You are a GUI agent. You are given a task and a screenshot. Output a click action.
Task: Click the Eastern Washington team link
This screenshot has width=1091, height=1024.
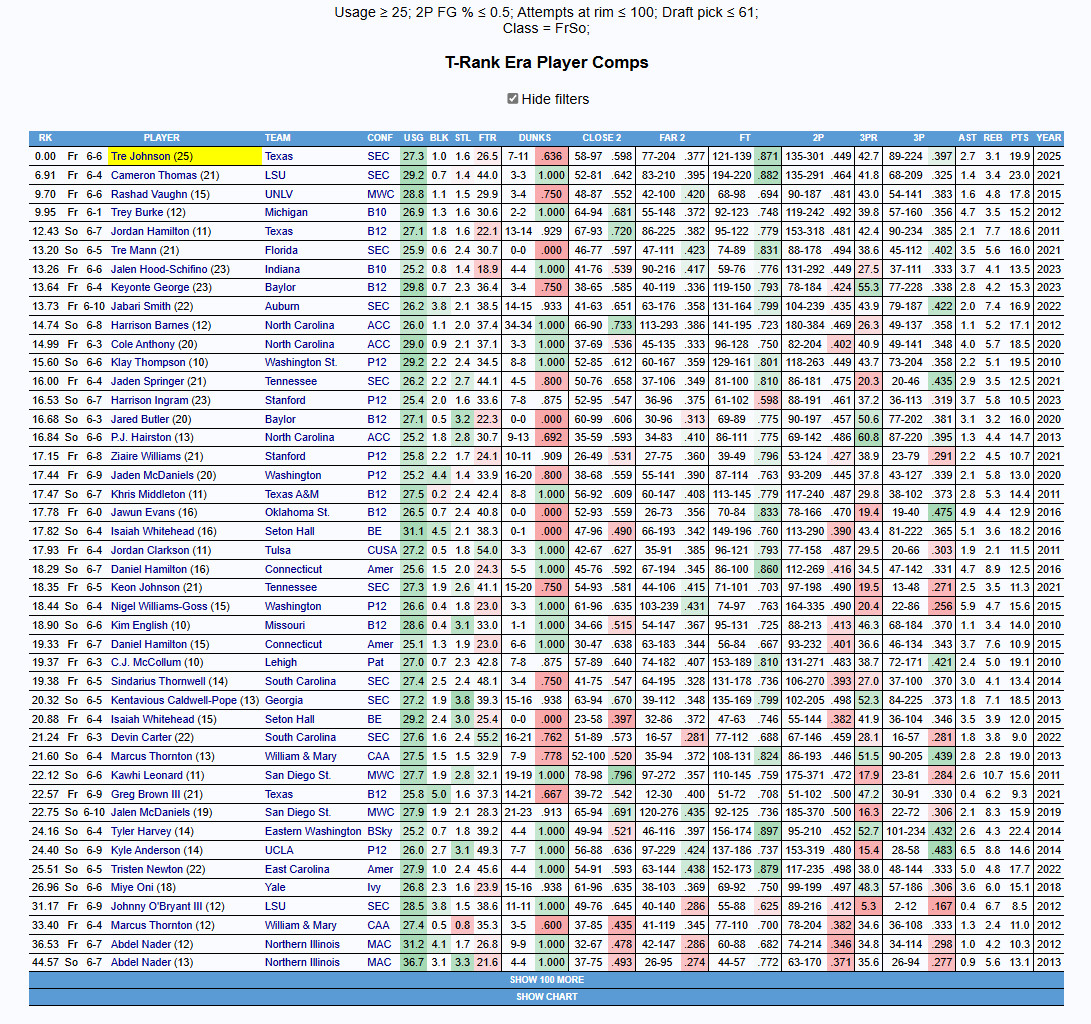coord(313,831)
